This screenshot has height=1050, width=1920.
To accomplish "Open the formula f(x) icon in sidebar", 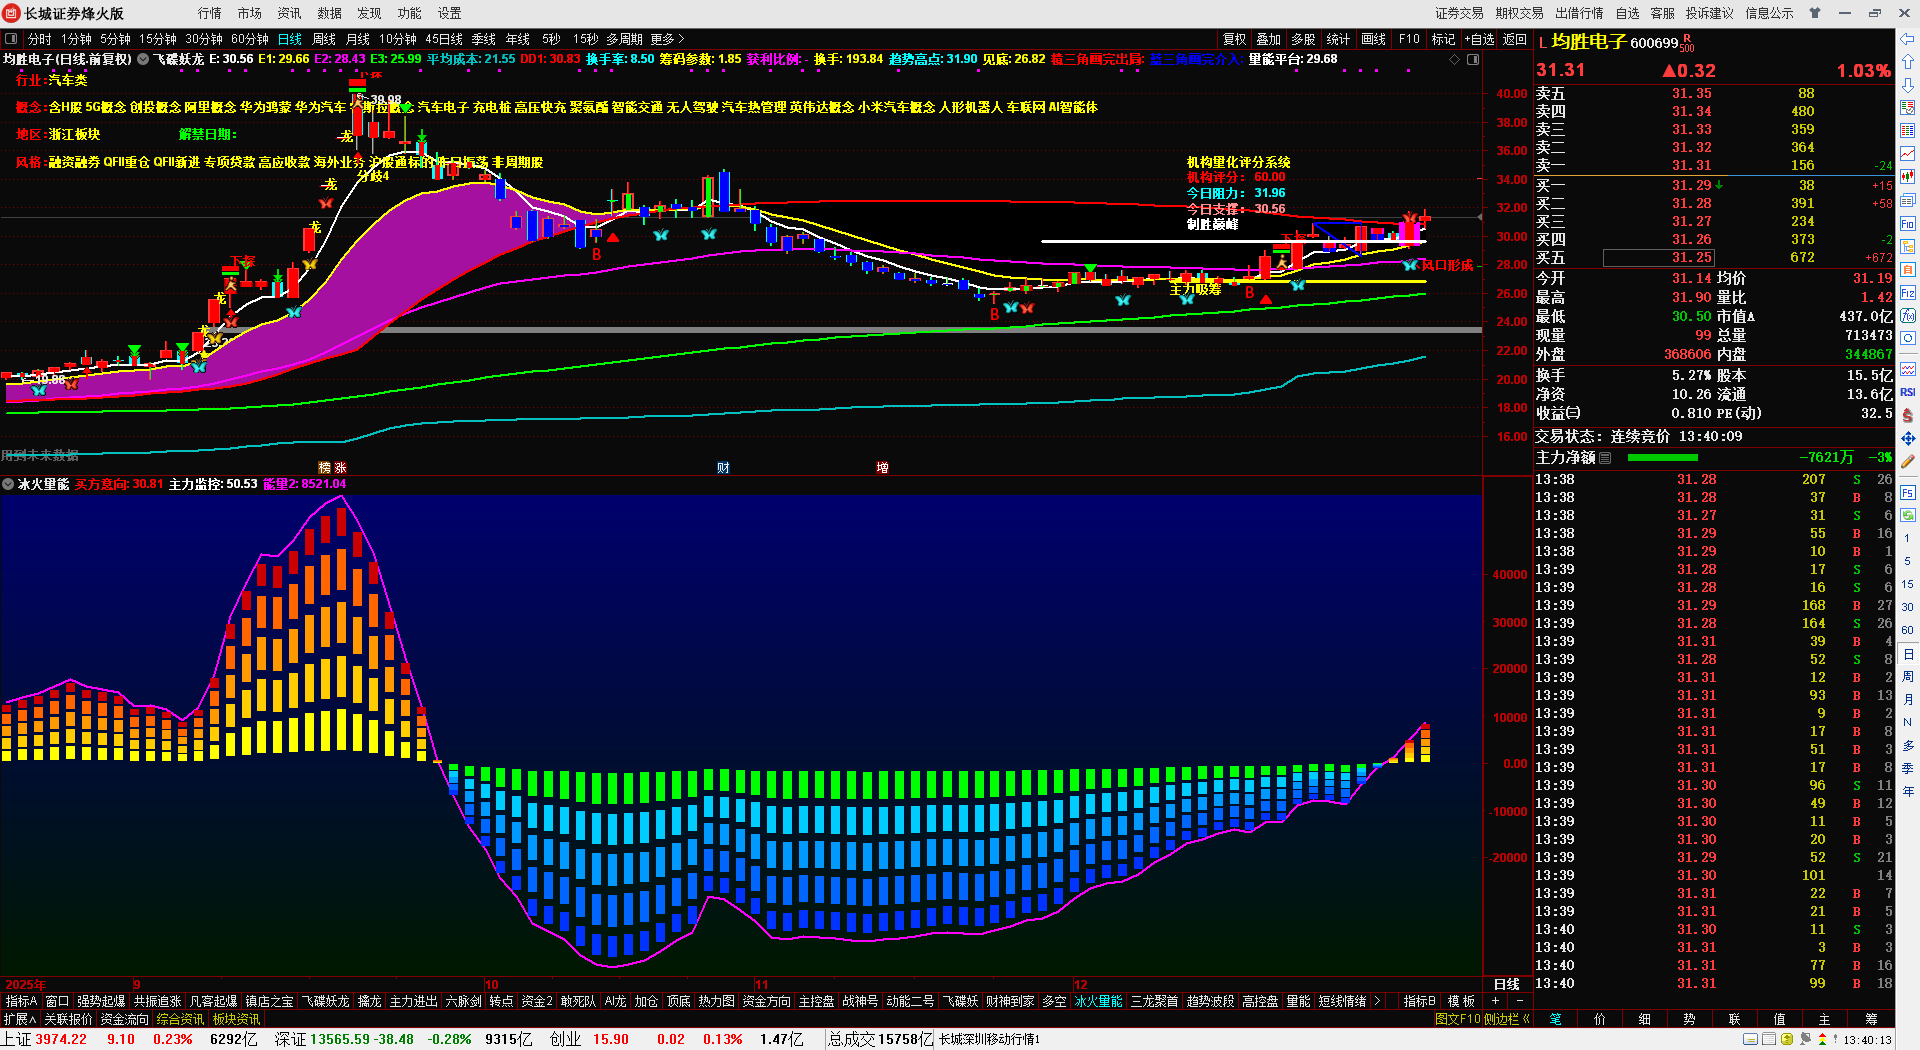I will 1908,316.
